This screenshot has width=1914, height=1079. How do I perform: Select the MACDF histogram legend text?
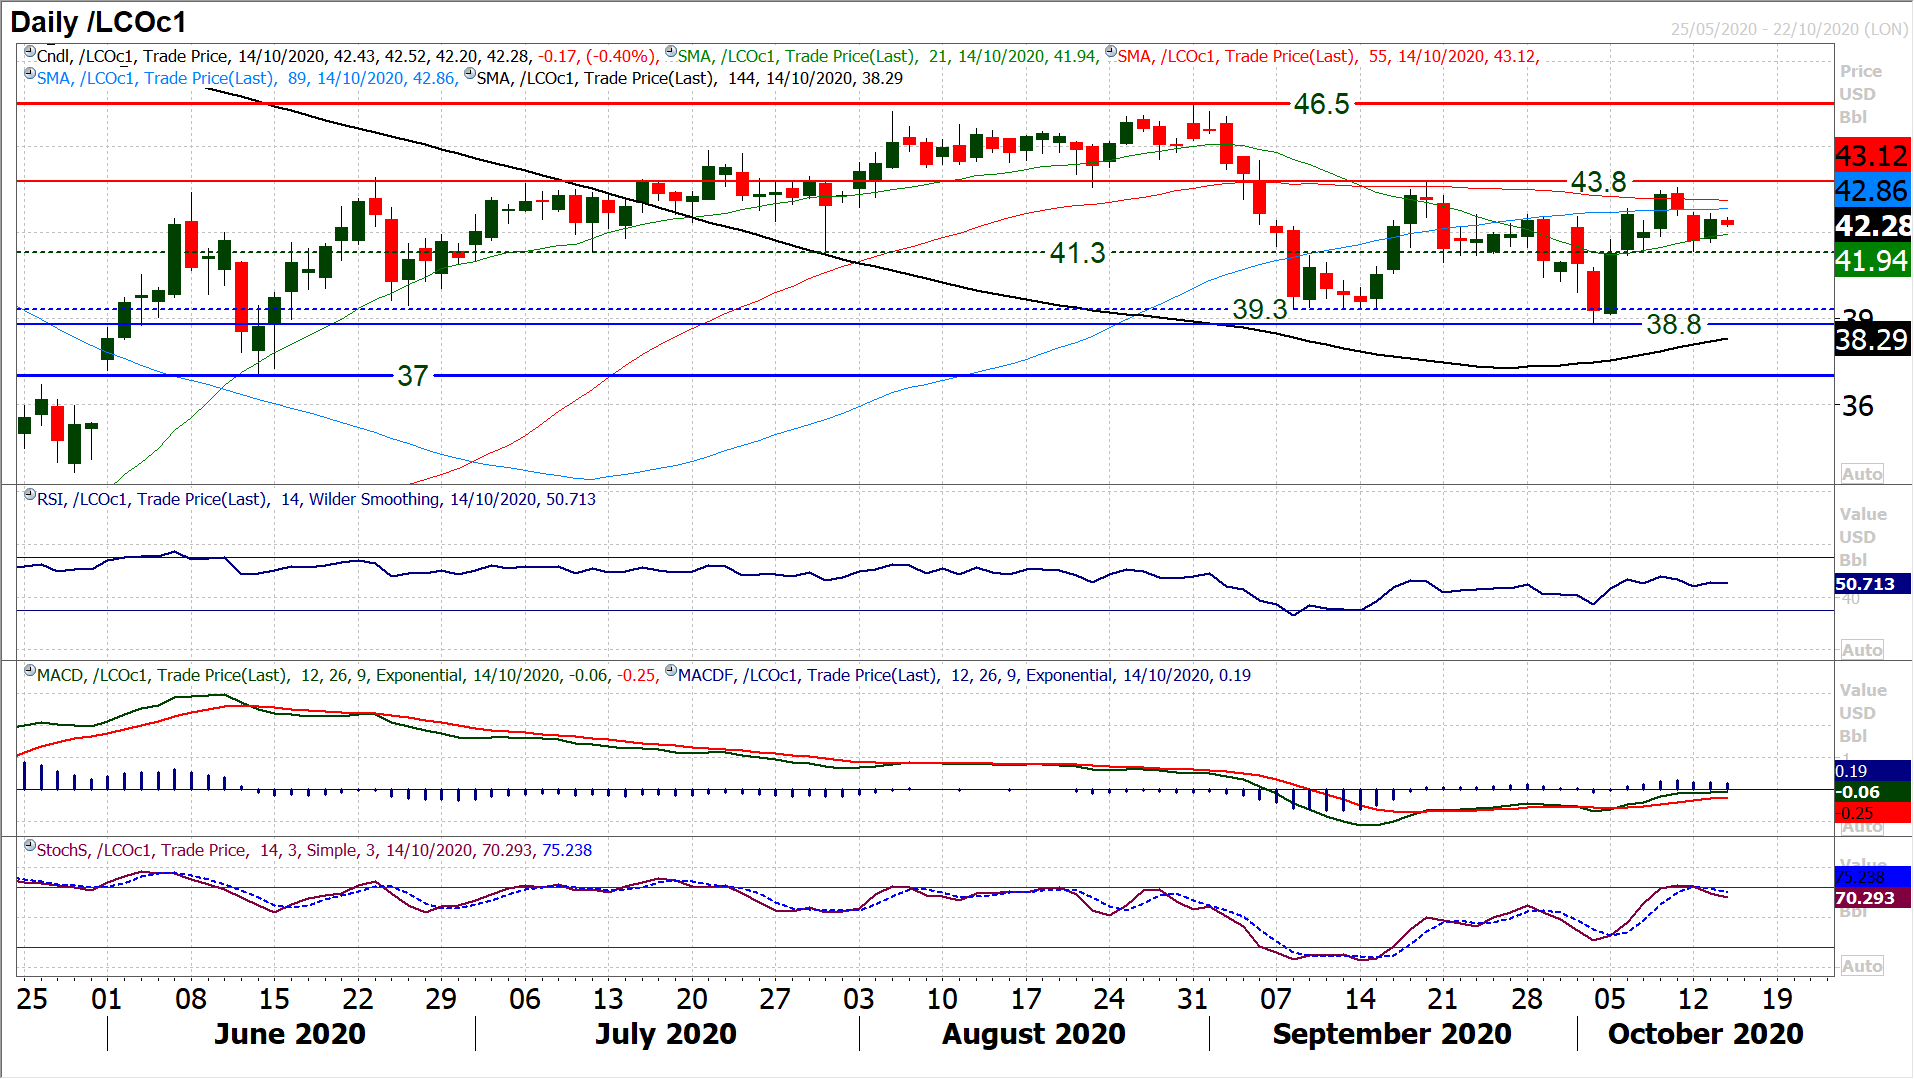tap(964, 675)
